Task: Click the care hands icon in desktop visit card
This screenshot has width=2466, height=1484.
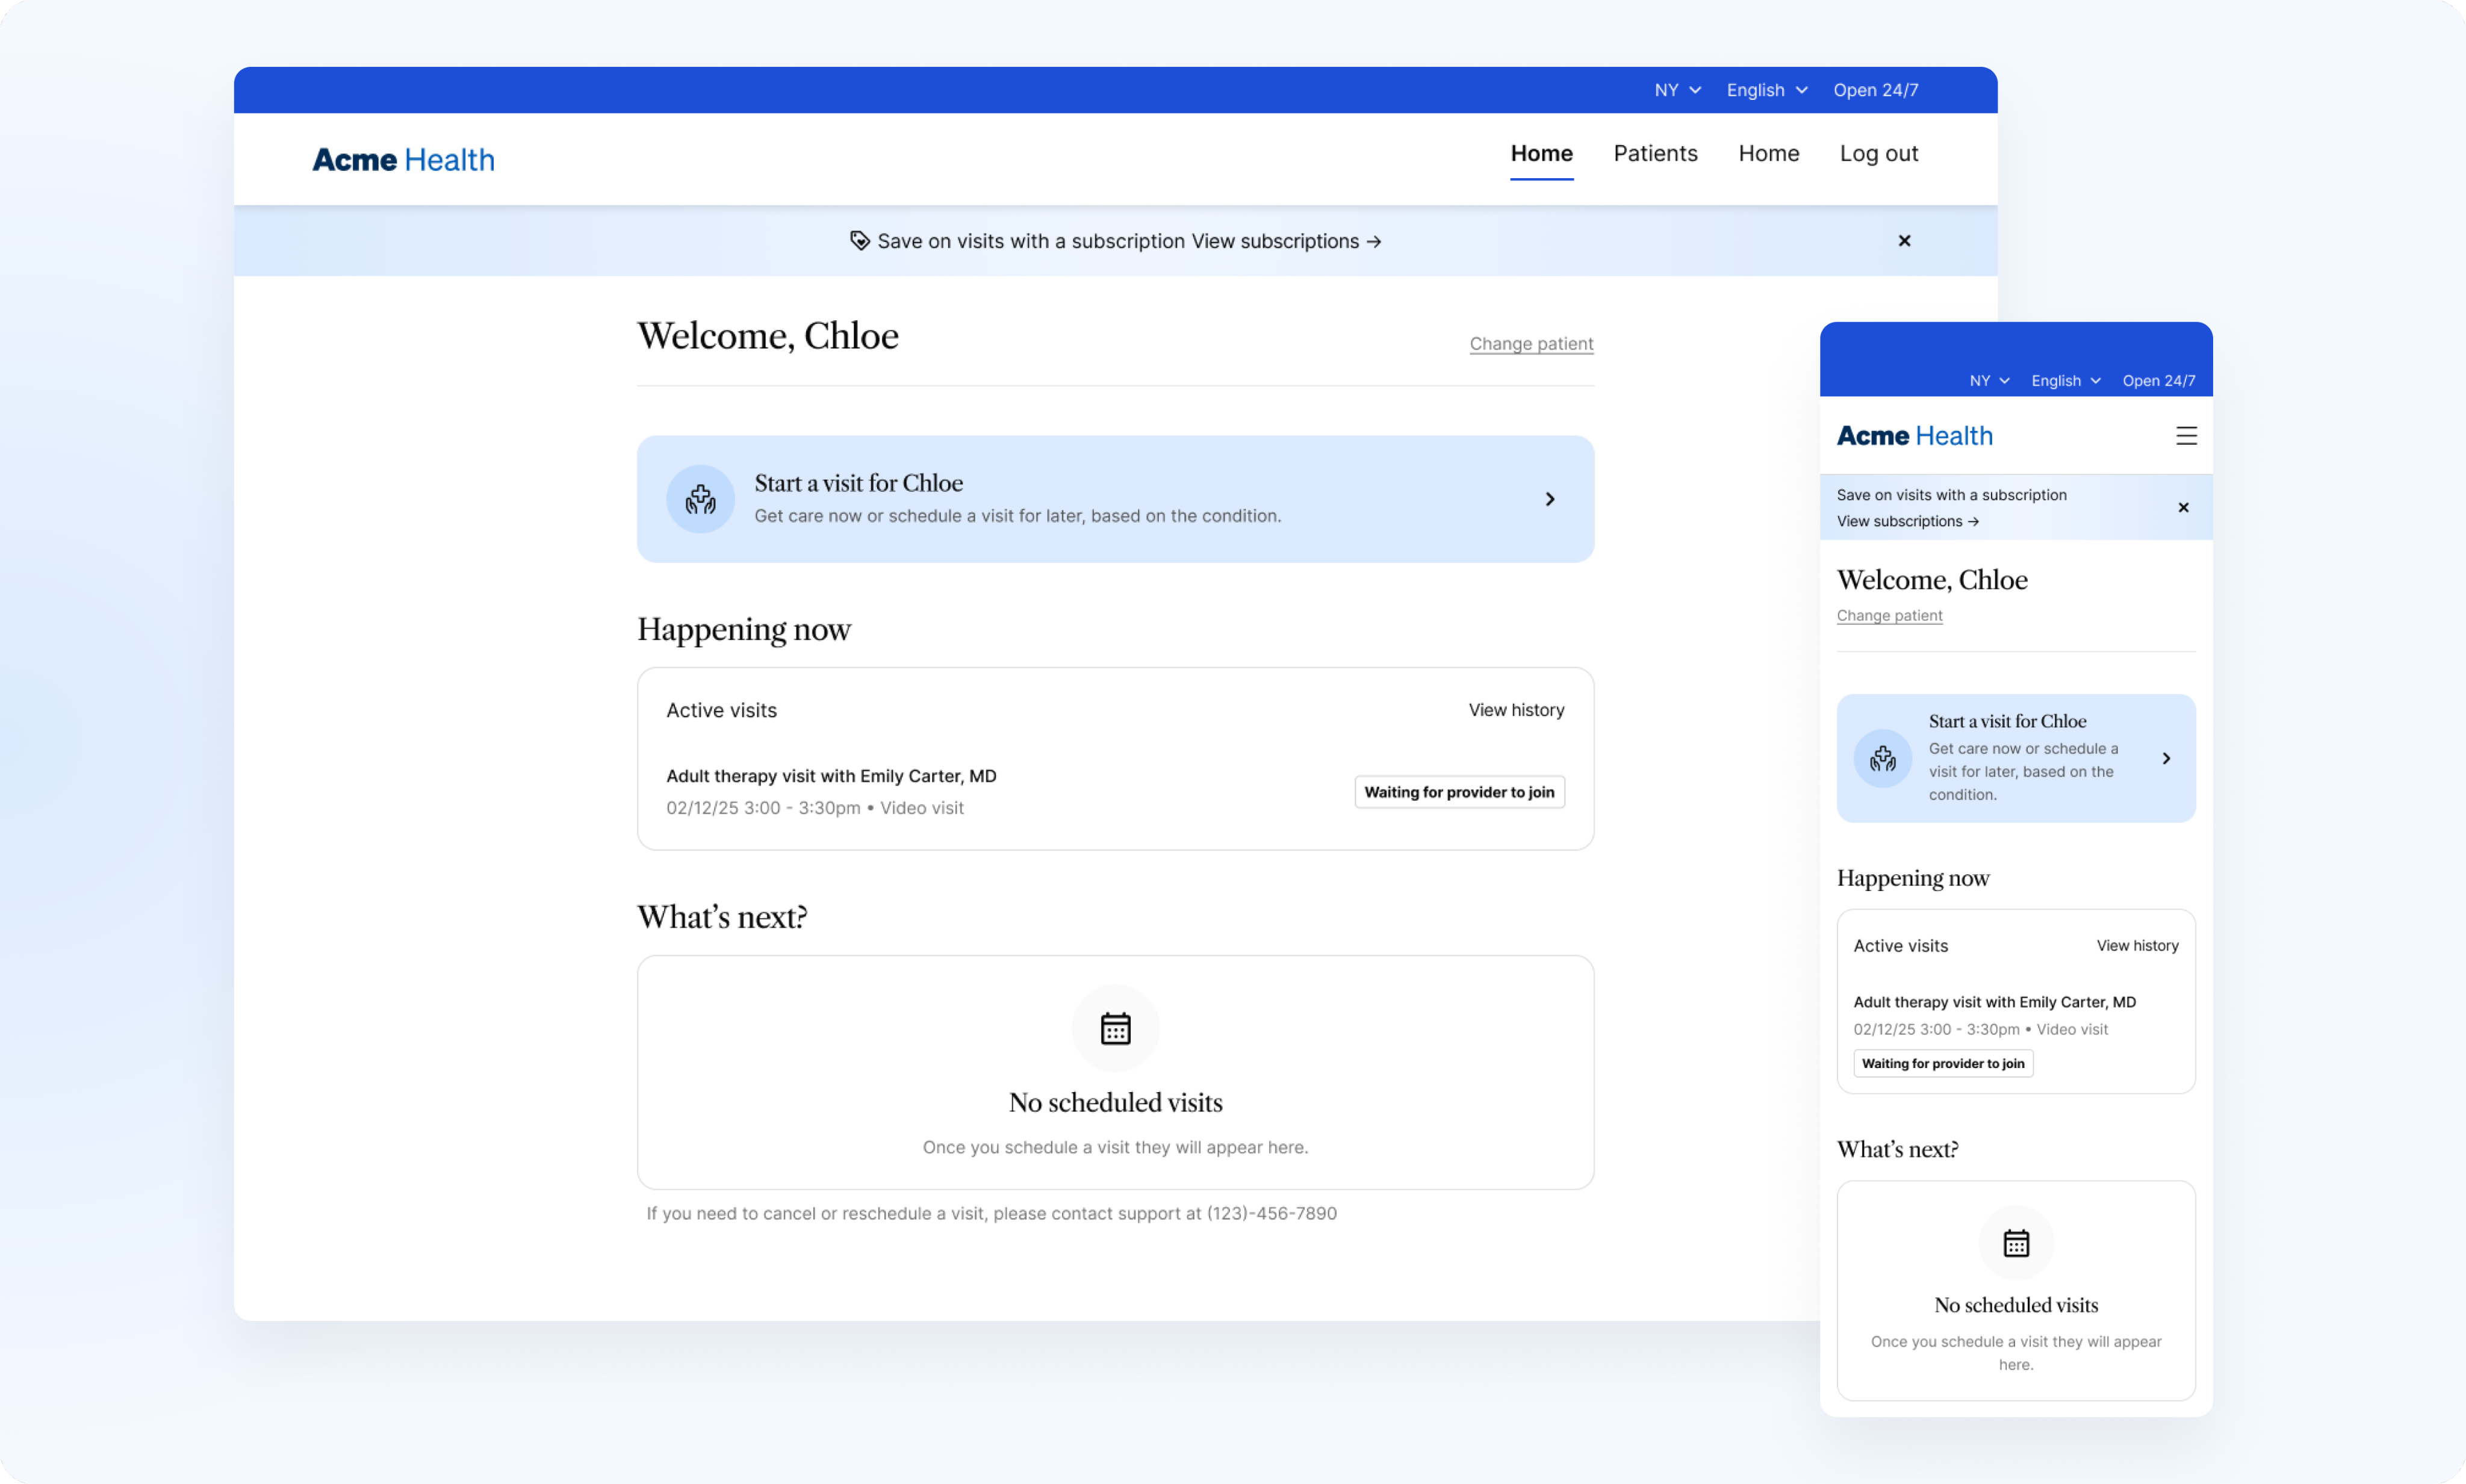Action: pos(701,499)
